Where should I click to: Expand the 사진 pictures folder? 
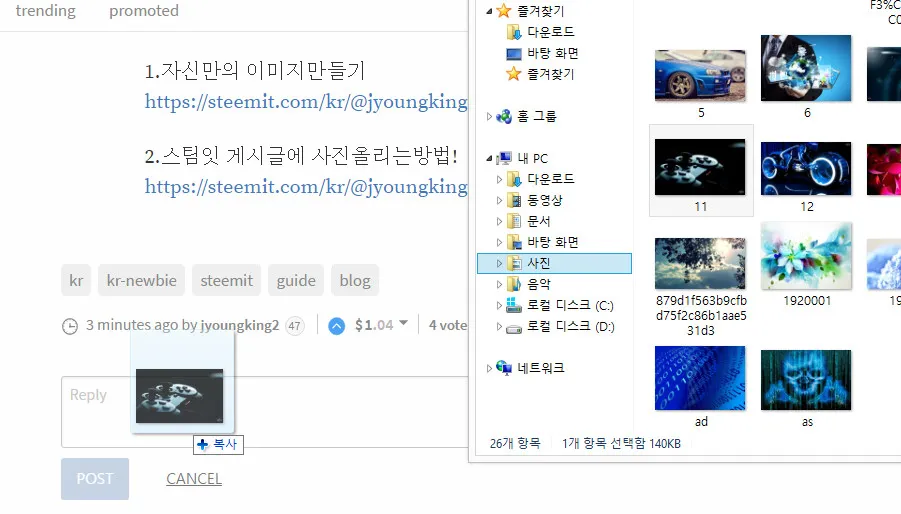point(499,263)
